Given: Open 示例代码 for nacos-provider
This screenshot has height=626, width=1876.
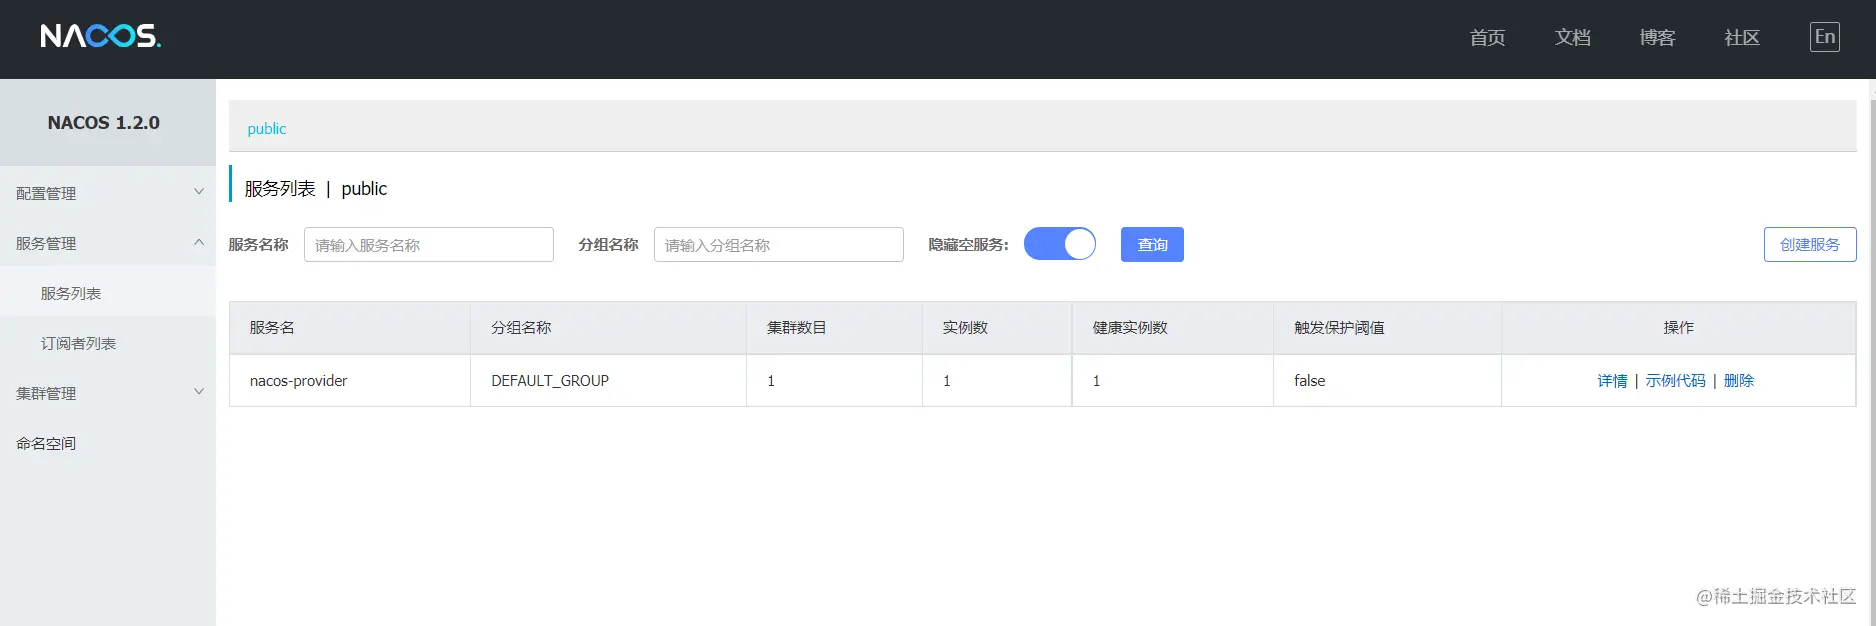Looking at the screenshot, I should pyautogui.click(x=1676, y=381).
